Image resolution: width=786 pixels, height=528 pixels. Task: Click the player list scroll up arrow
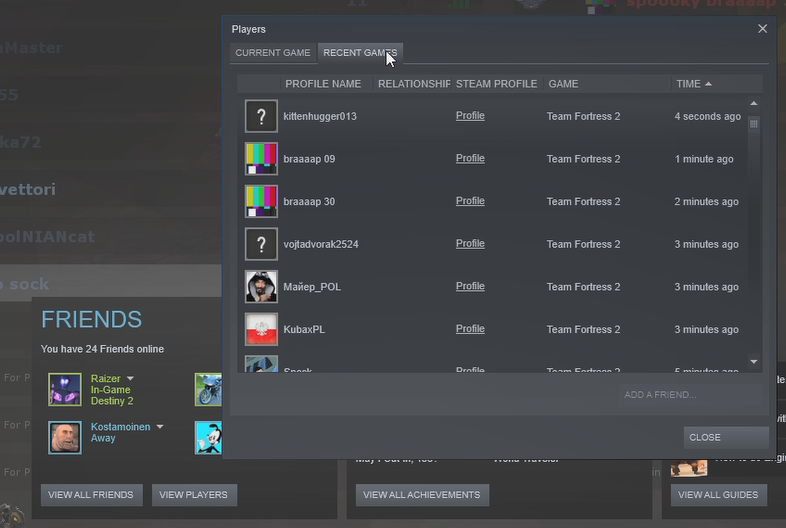tap(754, 103)
